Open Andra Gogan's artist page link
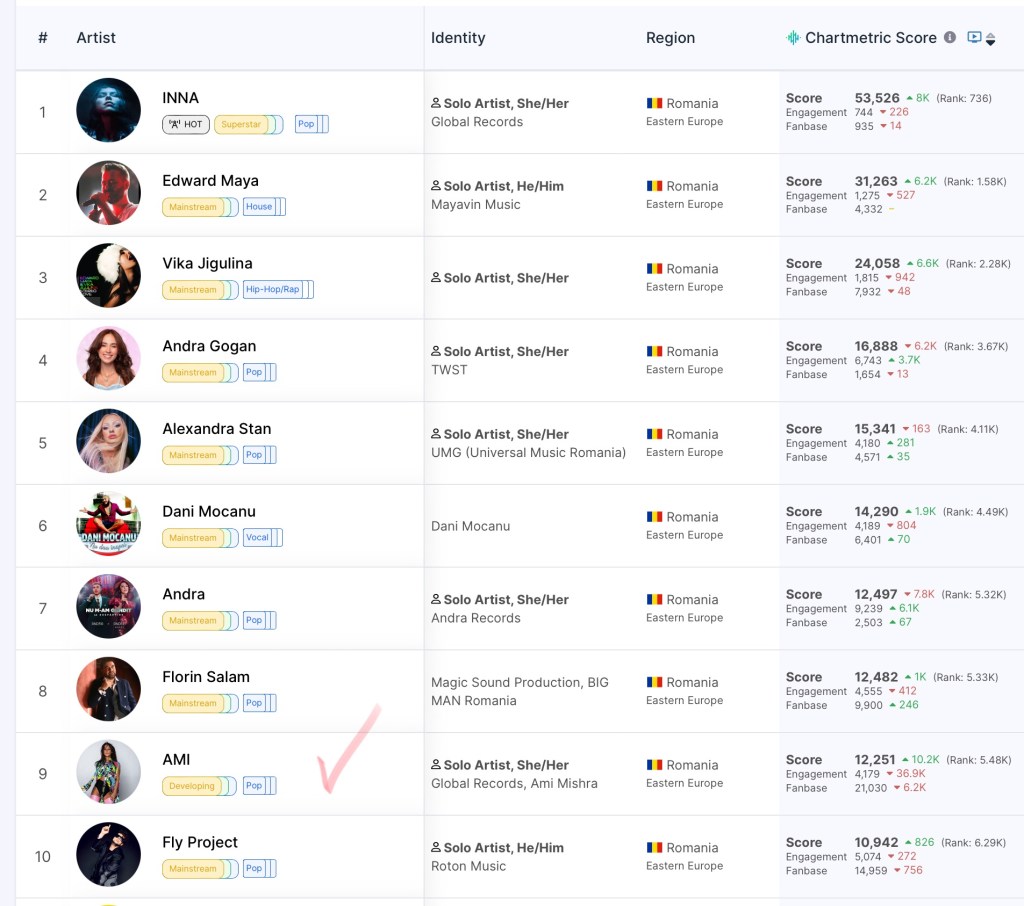The height and width of the screenshot is (906, 1024). click(x=209, y=346)
